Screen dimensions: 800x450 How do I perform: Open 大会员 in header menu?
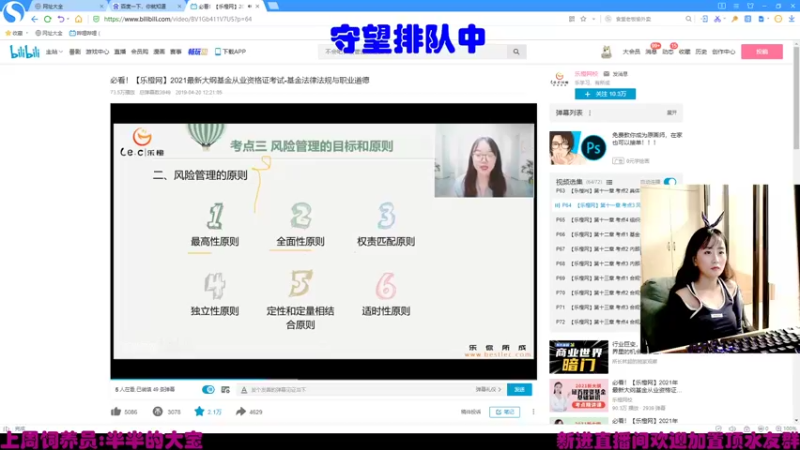[631, 52]
